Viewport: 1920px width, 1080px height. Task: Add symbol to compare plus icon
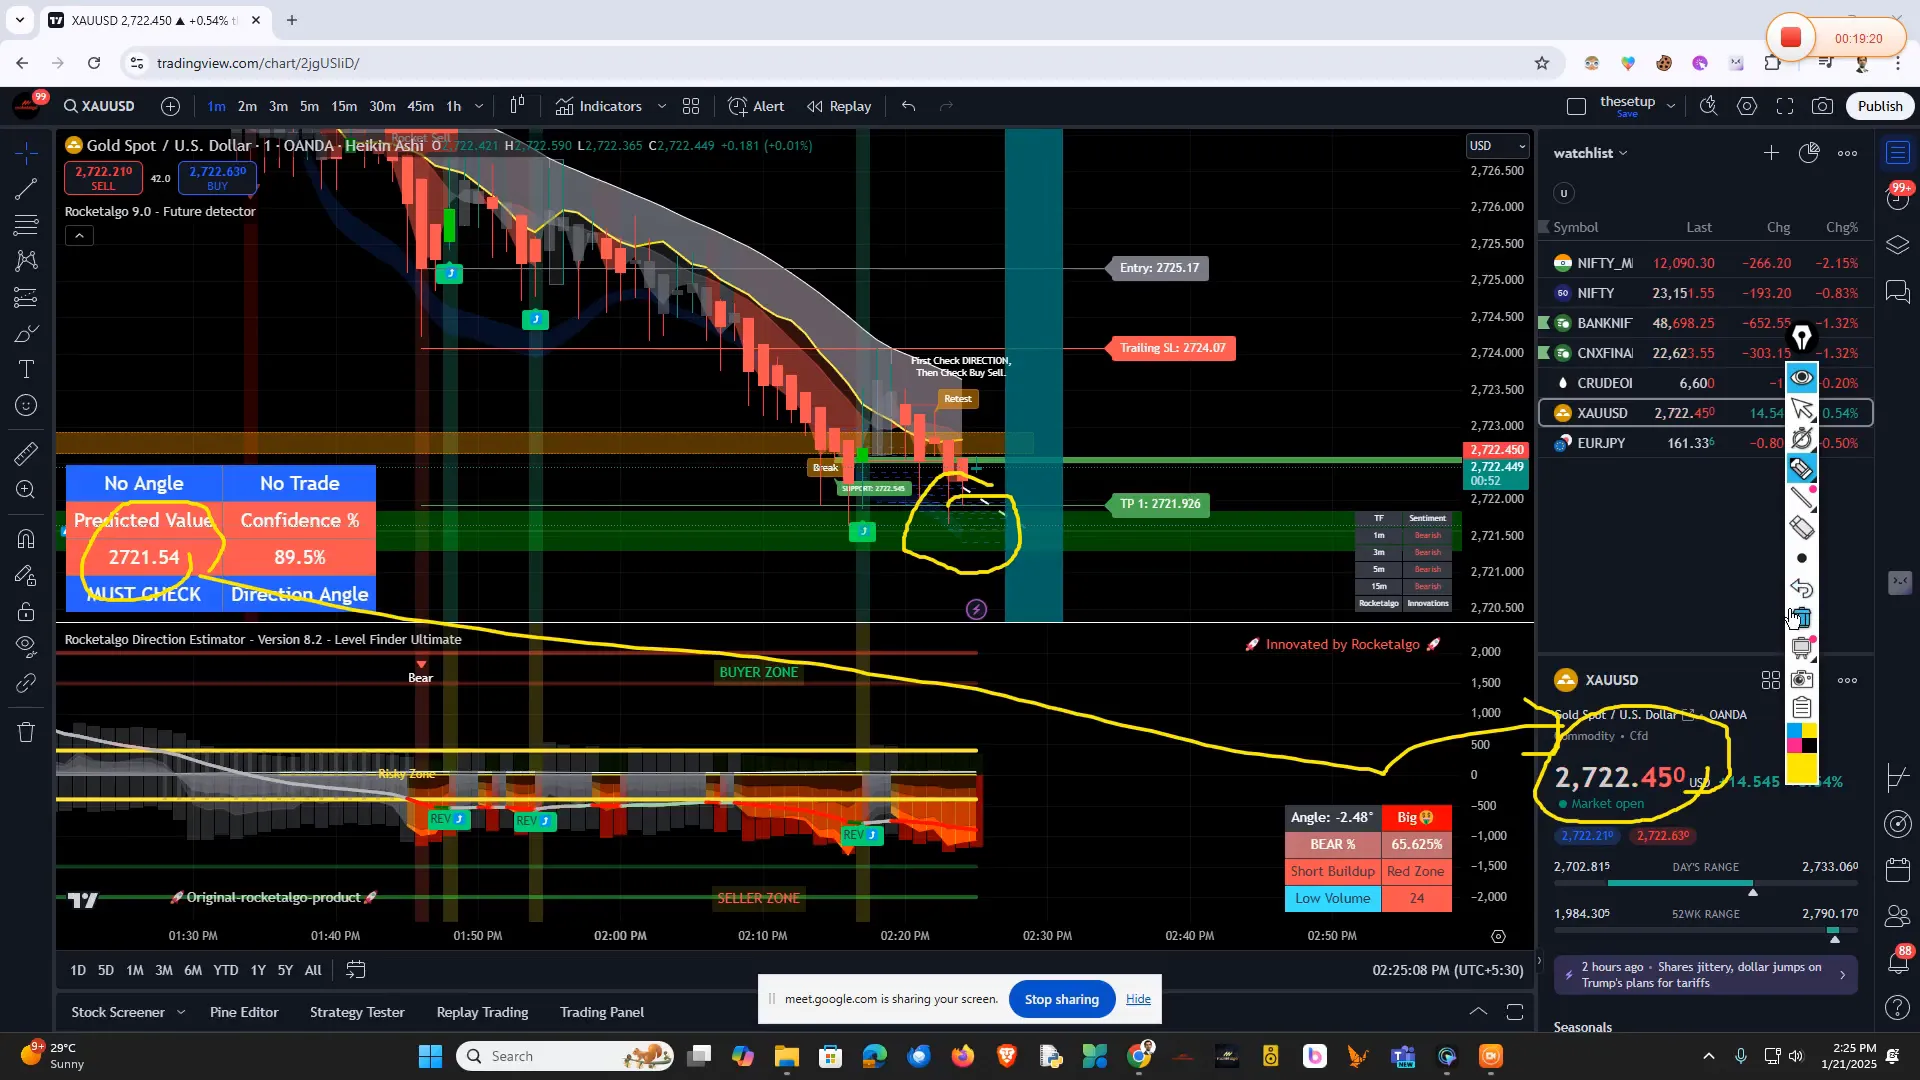[x=171, y=106]
